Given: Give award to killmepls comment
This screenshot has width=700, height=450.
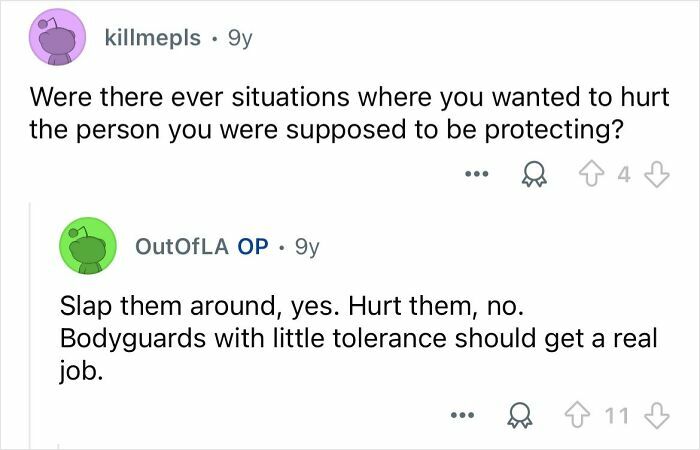Looking at the screenshot, I should (534, 174).
